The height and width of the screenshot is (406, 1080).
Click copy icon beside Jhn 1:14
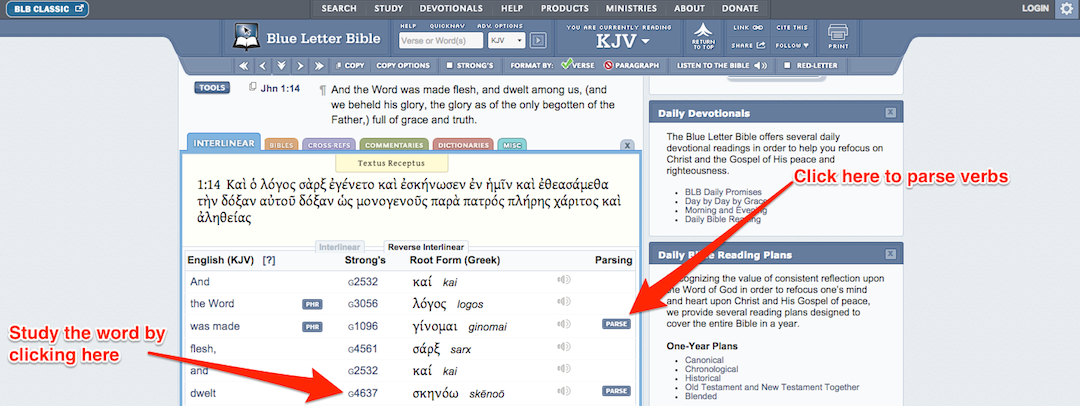tap(253, 88)
